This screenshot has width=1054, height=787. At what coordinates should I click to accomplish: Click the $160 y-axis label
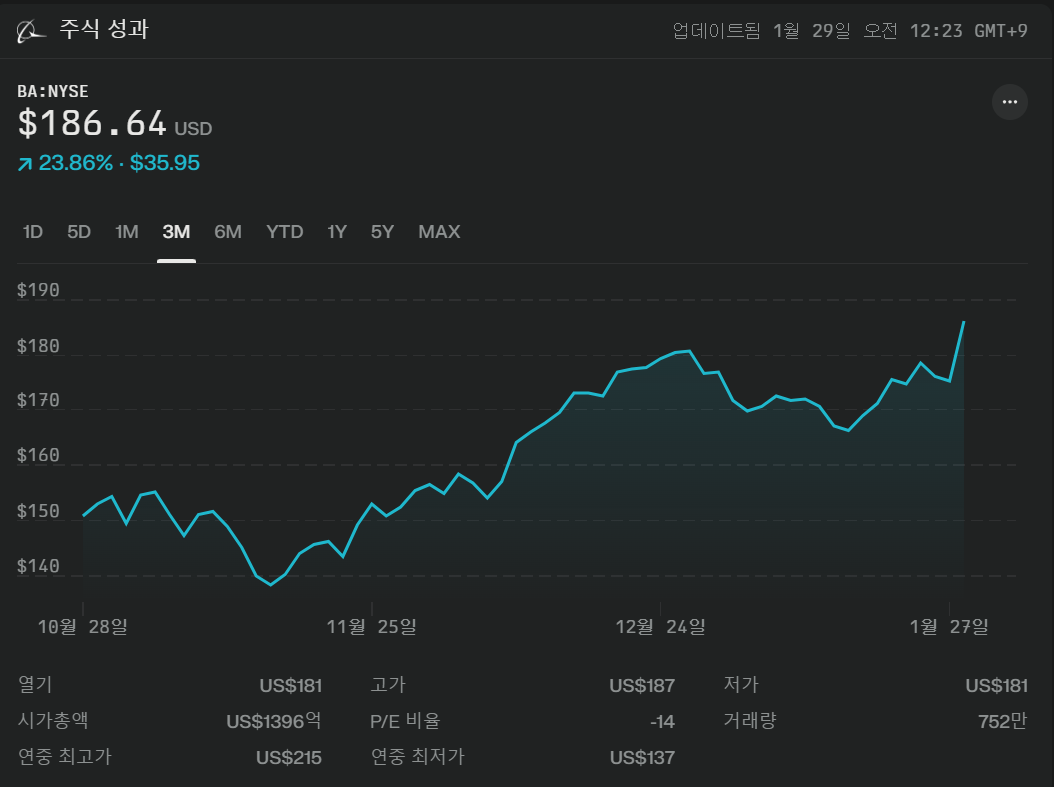38,456
